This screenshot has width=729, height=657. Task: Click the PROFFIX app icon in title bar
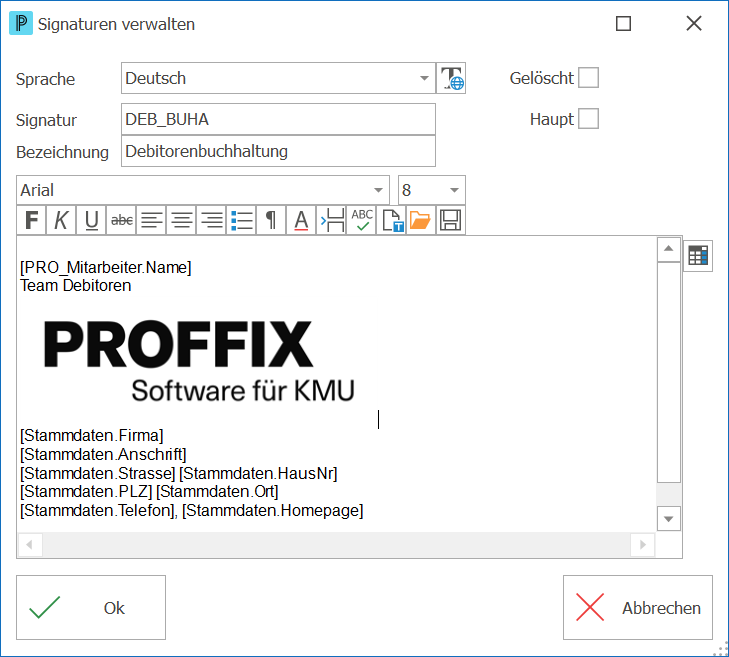tap(21, 23)
